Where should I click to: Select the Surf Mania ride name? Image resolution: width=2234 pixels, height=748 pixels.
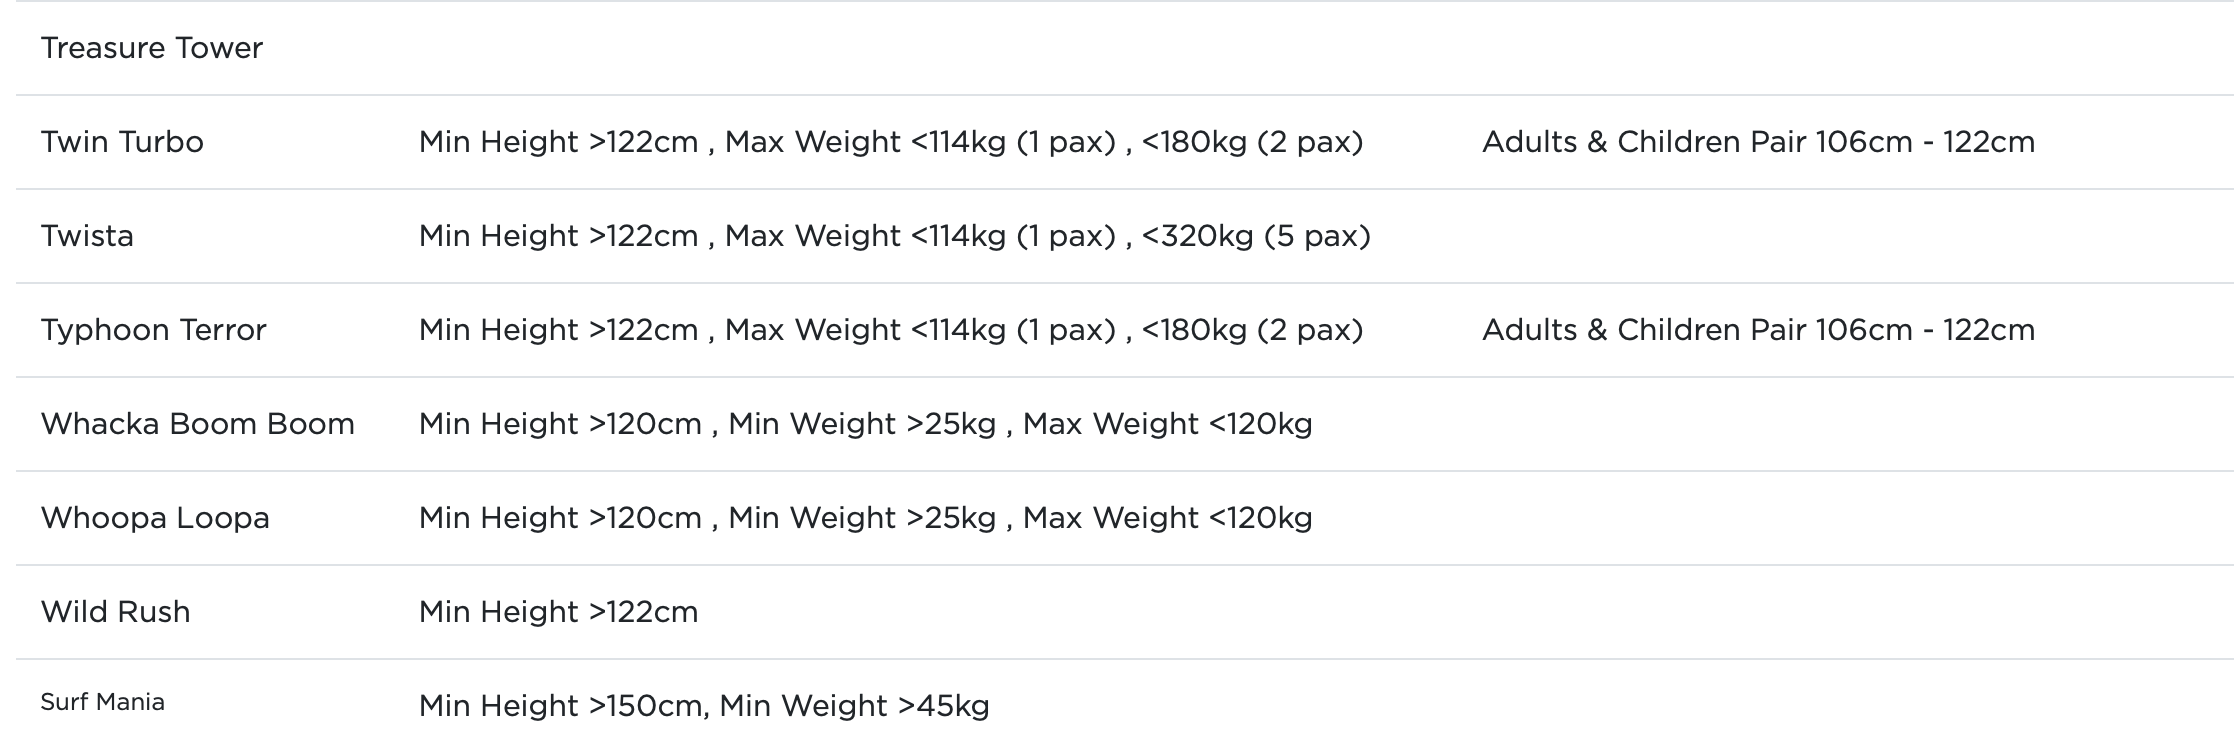click(x=102, y=702)
